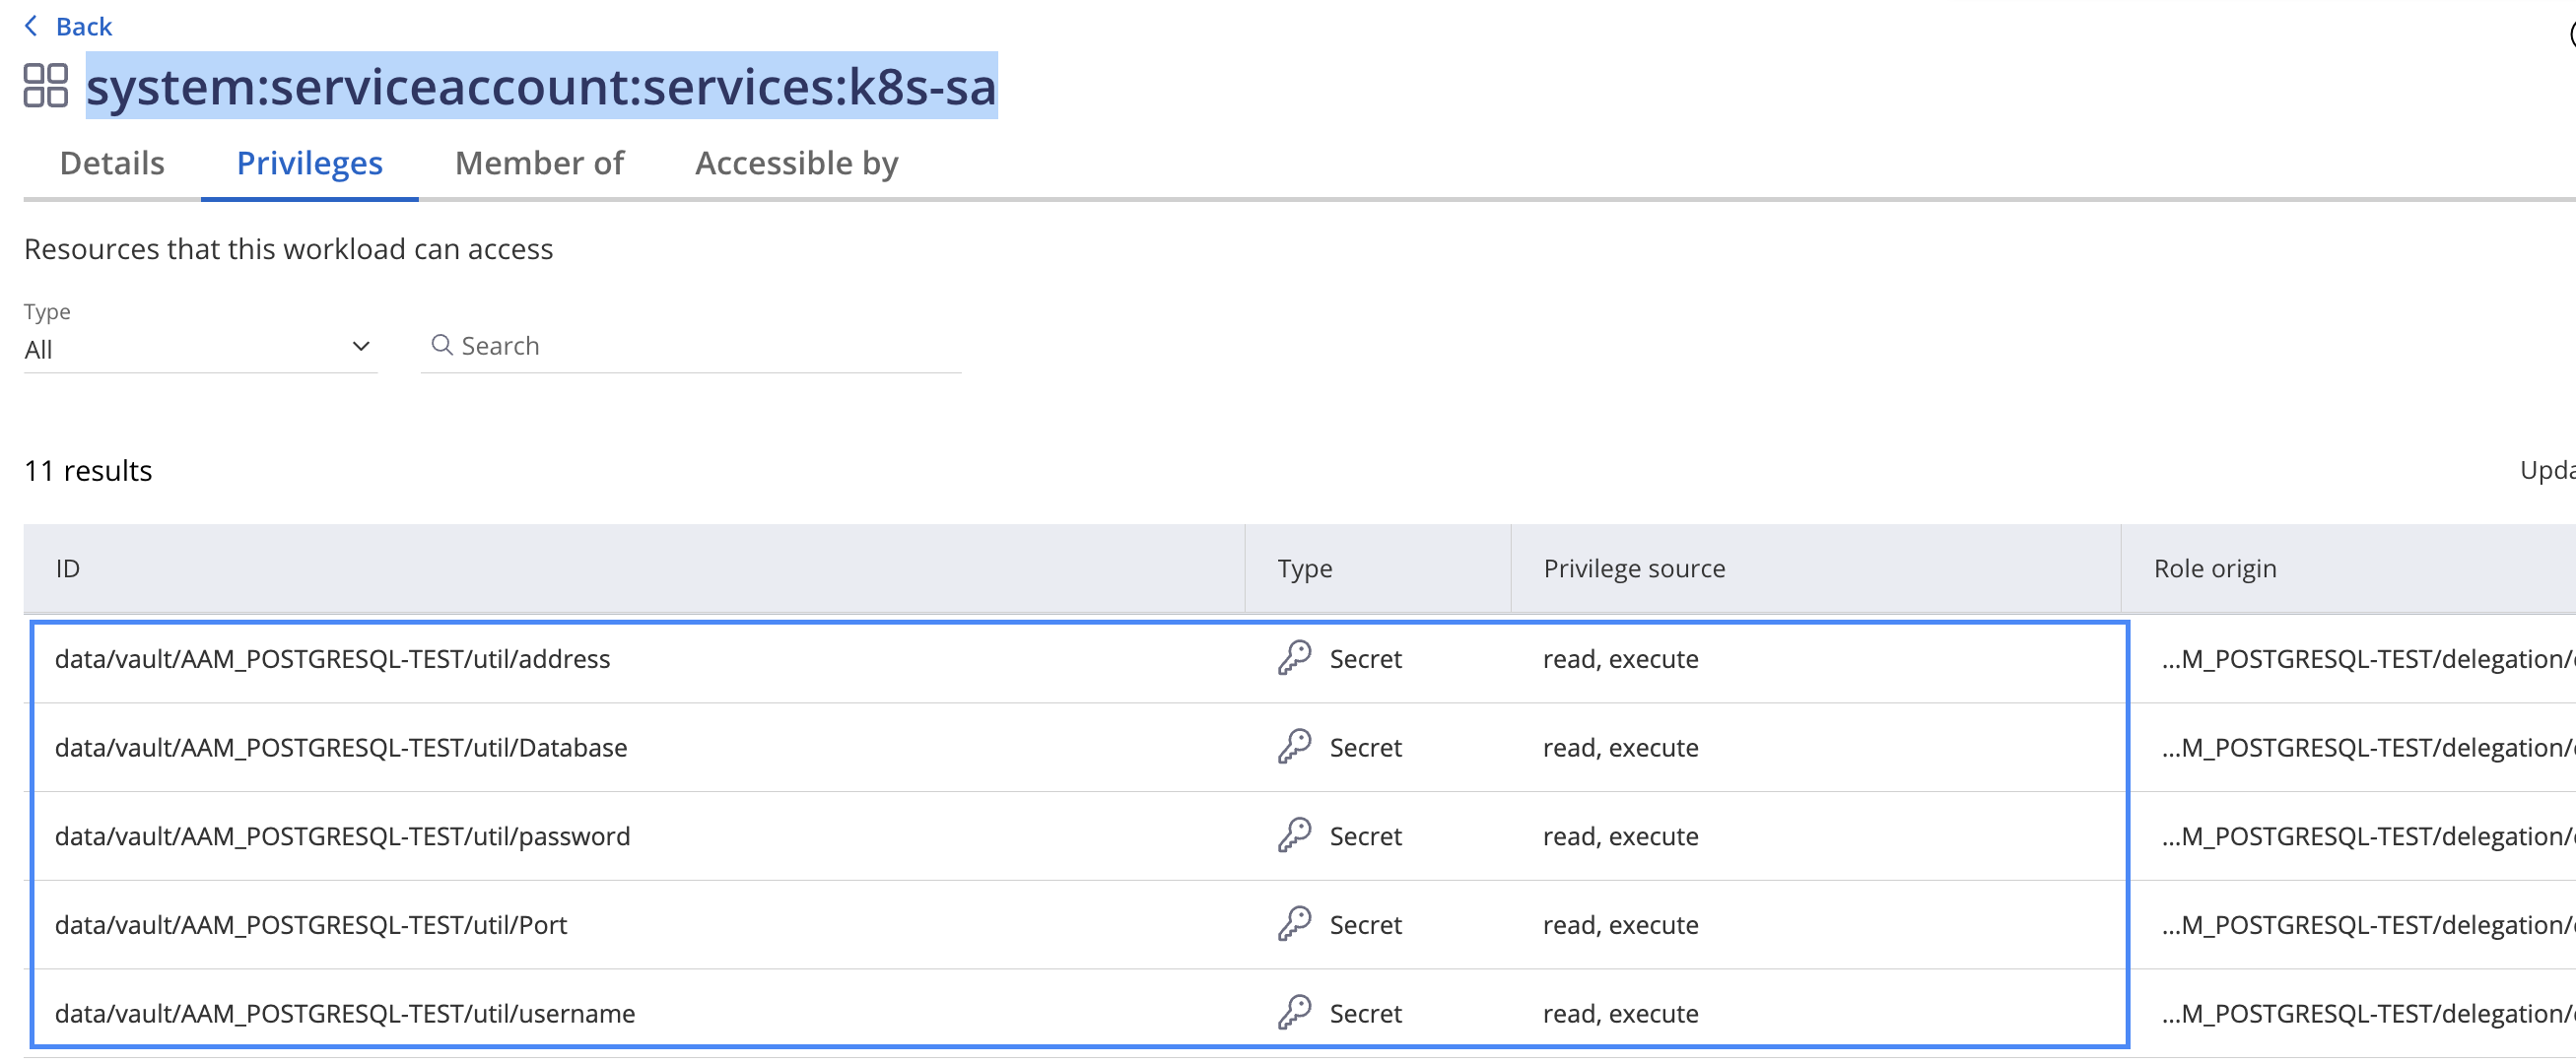This screenshot has height=1064, width=2576.
Task: Click Secret type in util/password row
Action: click(1365, 837)
